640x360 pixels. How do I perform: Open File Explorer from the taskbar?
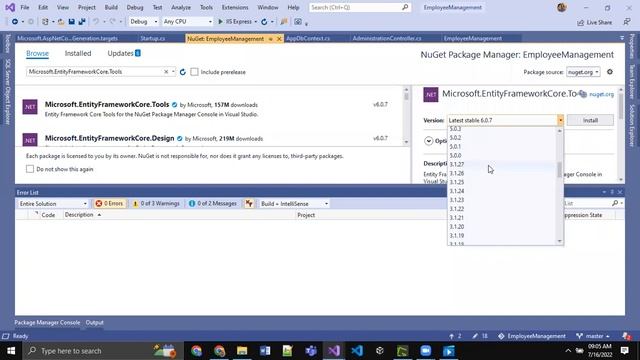242,351
